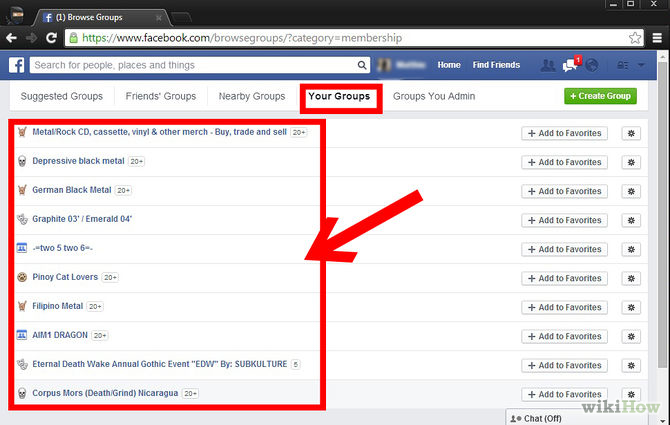Open the notifications globe icon
This screenshot has height=425, width=670.
pos(592,65)
